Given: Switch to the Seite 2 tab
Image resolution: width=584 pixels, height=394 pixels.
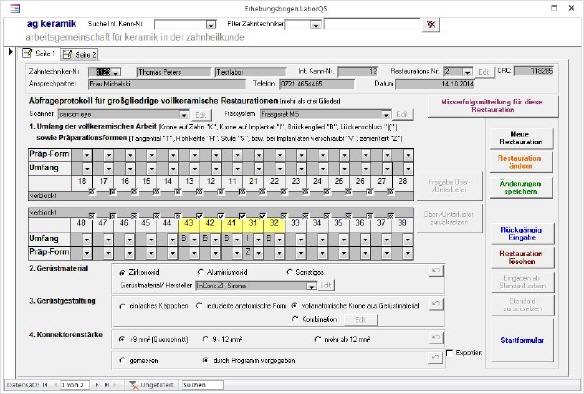Looking at the screenshot, I should click(80, 54).
